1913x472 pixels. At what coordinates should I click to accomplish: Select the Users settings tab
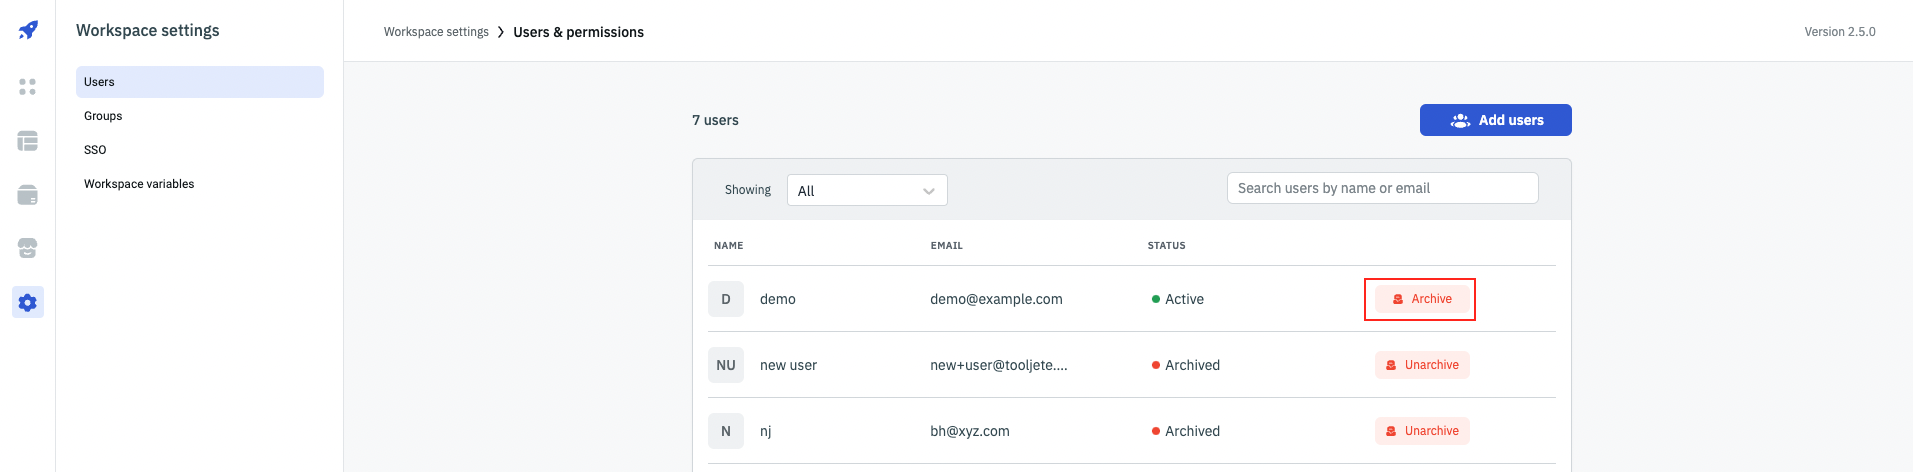click(199, 82)
